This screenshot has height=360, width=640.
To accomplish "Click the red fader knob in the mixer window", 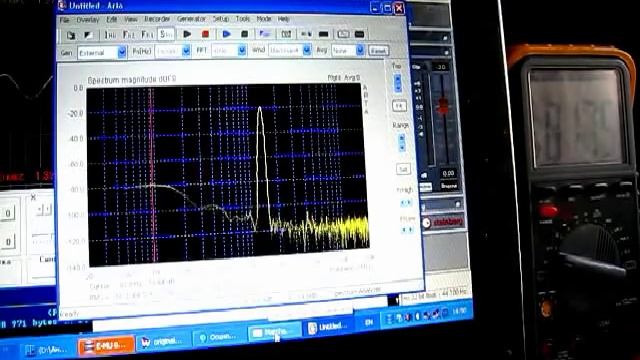I will pyautogui.click(x=443, y=106).
